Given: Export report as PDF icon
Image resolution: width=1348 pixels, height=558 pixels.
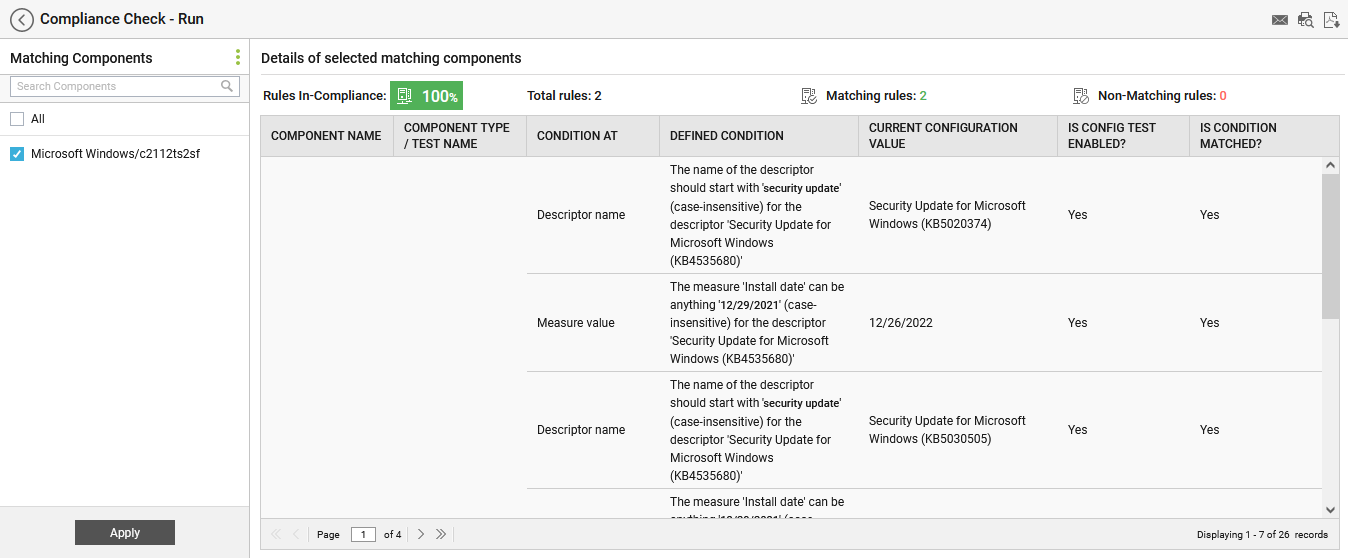Looking at the screenshot, I should point(1331,20).
